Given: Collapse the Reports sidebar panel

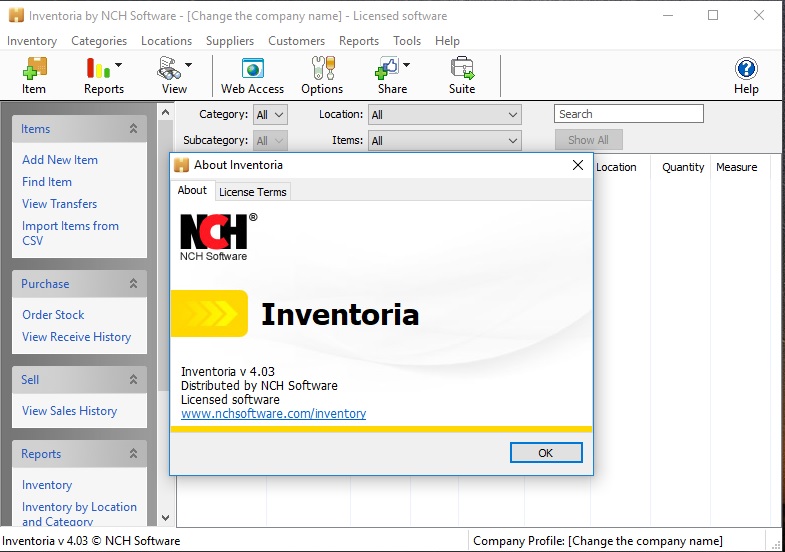Looking at the screenshot, I should point(133,453).
